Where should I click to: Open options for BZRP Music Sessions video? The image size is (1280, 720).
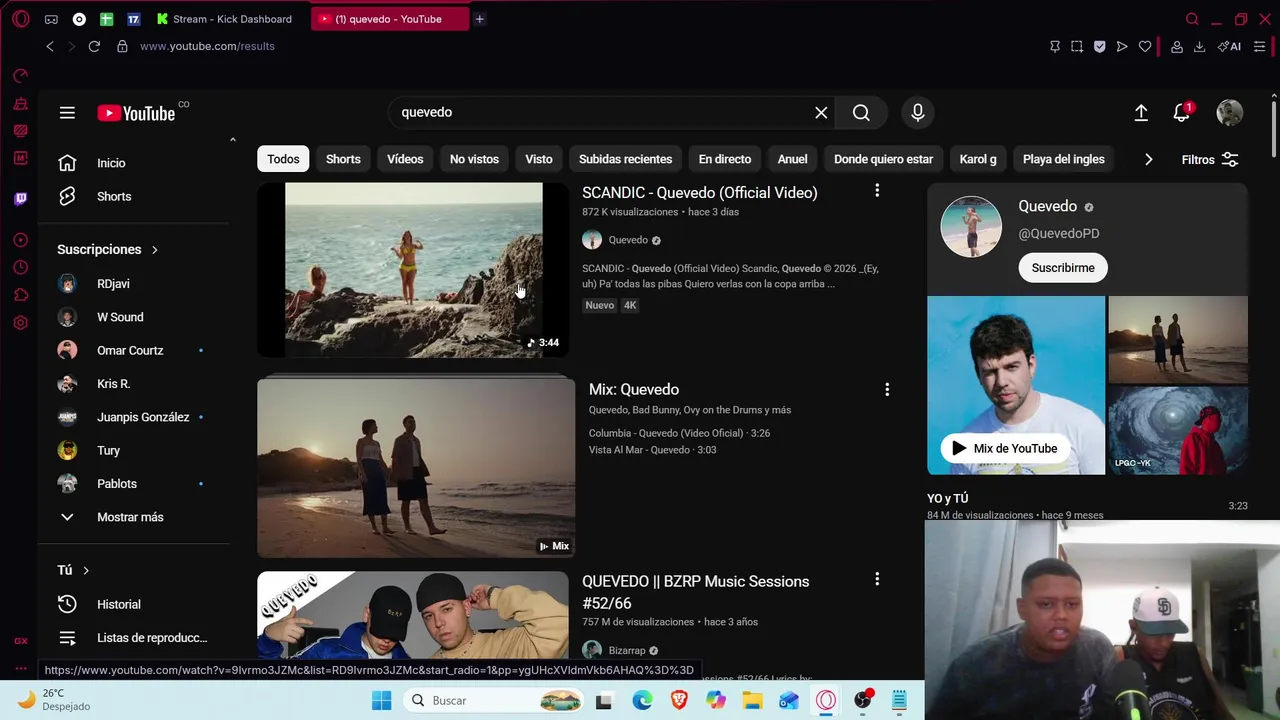(877, 579)
